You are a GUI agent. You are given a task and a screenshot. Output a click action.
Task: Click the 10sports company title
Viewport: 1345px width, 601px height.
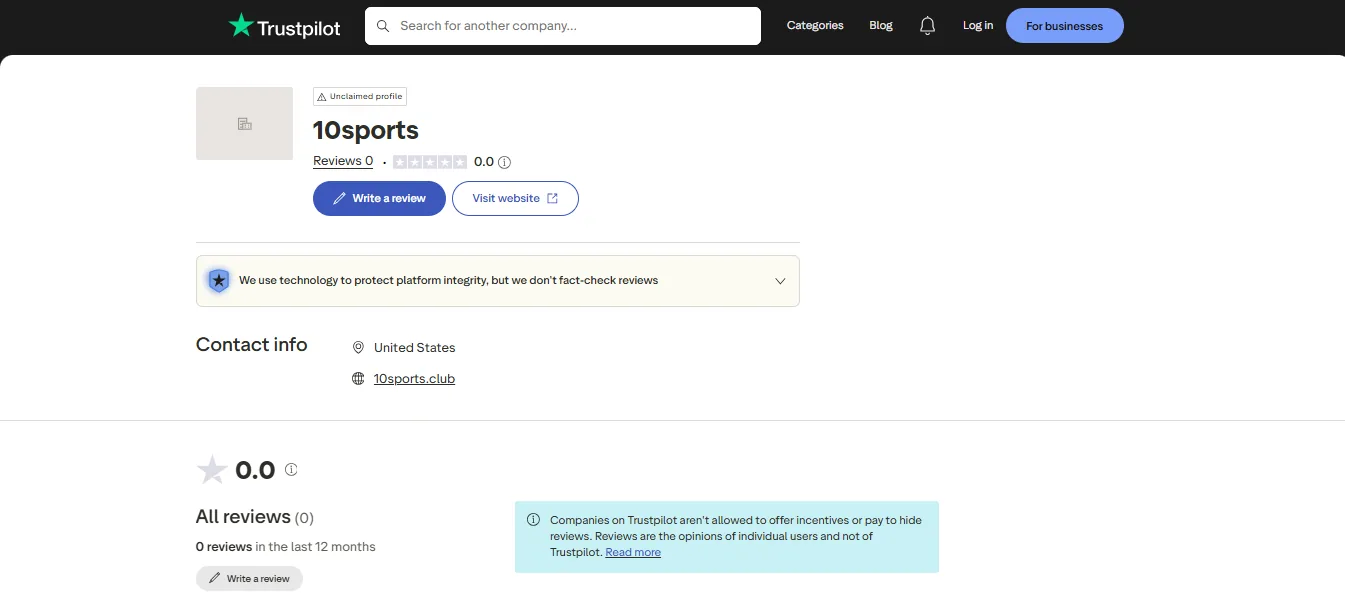pos(366,130)
